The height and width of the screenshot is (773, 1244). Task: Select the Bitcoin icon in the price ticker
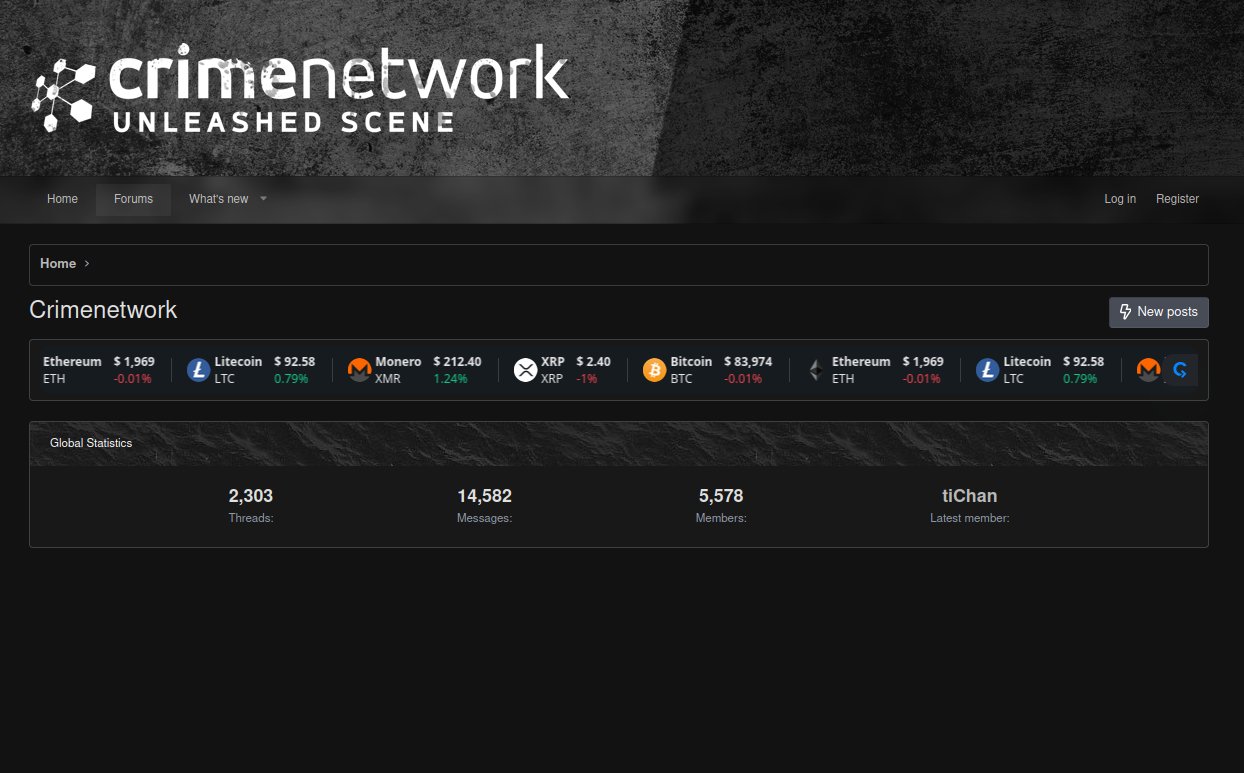tap(655, 370)
